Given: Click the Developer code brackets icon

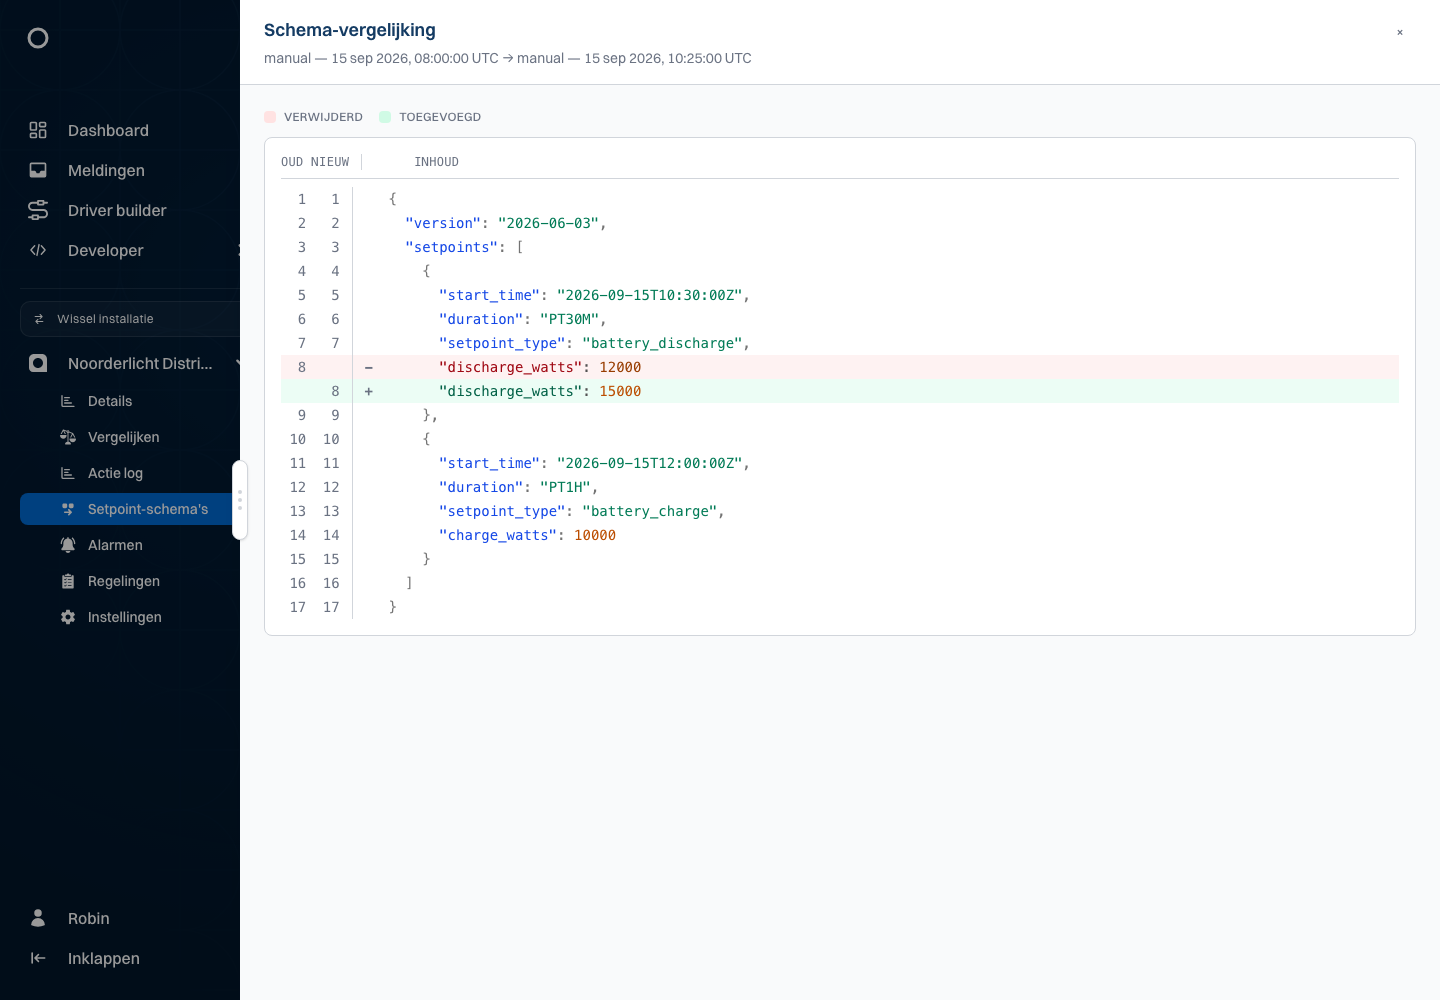Looking at the screenshot, I should pos(38,250).
